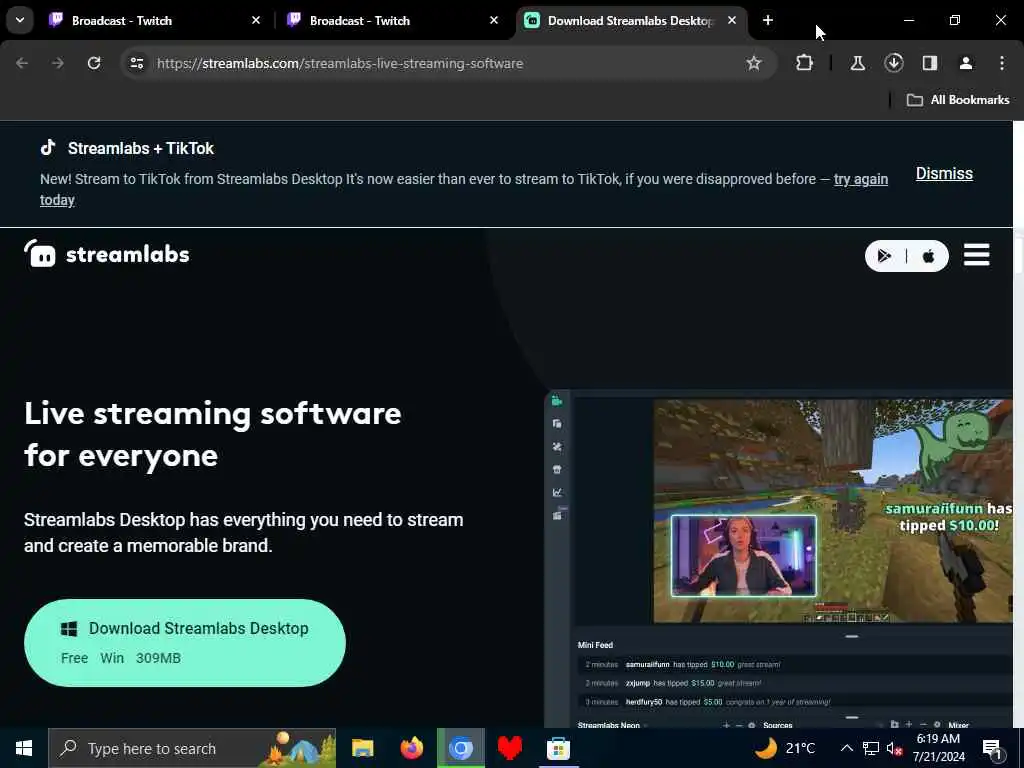1024x768 pixels.
Task: Select the Download Streamlabs Desktop tab
Action: point(632,21)
